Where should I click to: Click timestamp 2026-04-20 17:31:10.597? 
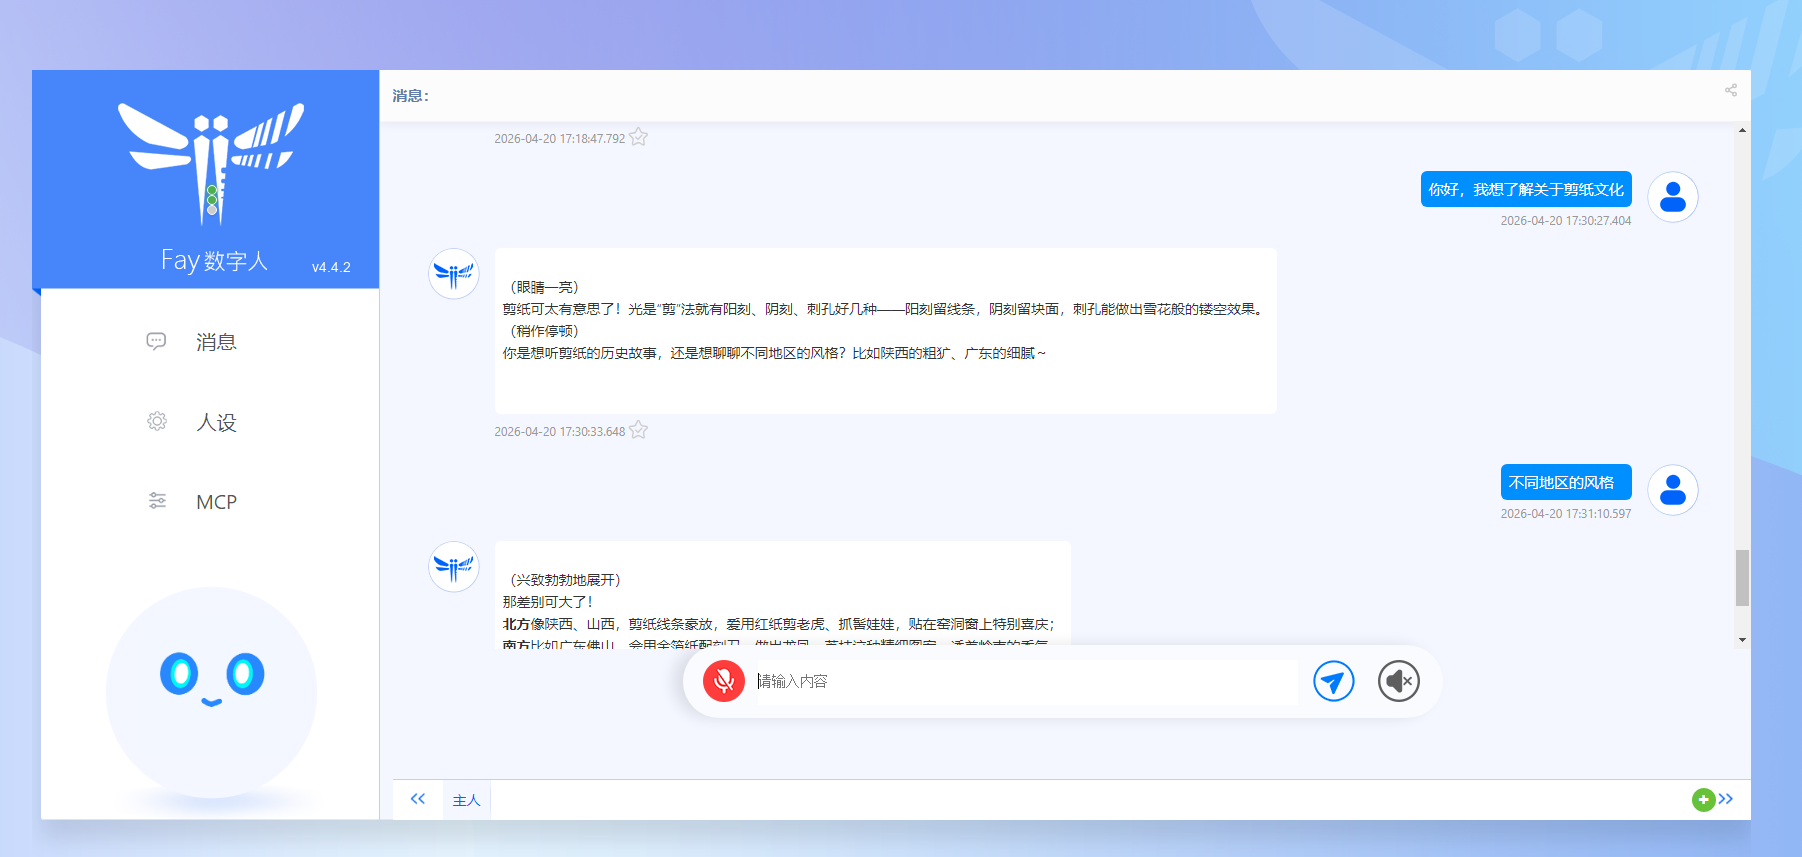[x=1565, y=514]
